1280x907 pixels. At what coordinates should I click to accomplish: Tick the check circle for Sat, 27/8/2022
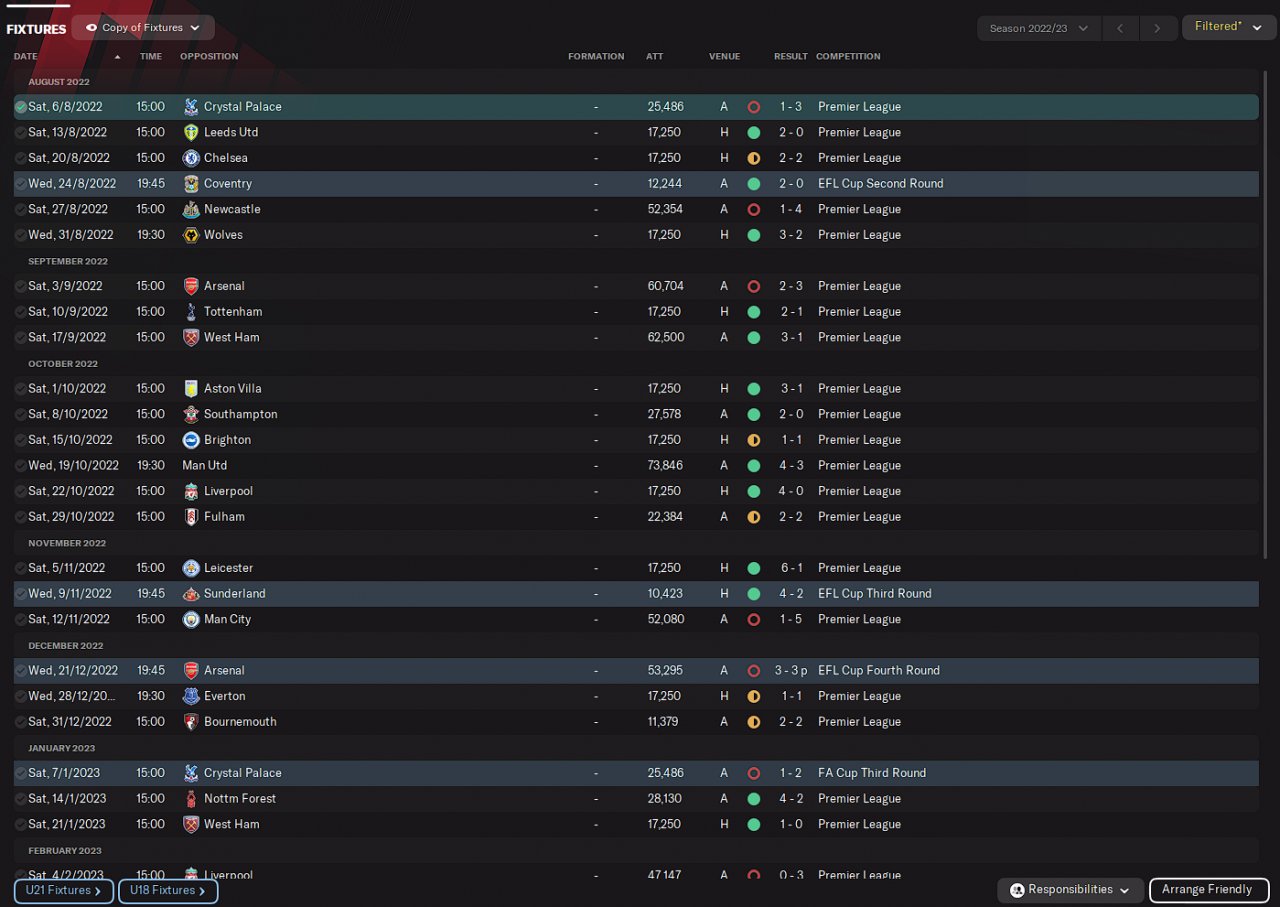[x=21, y=209]
